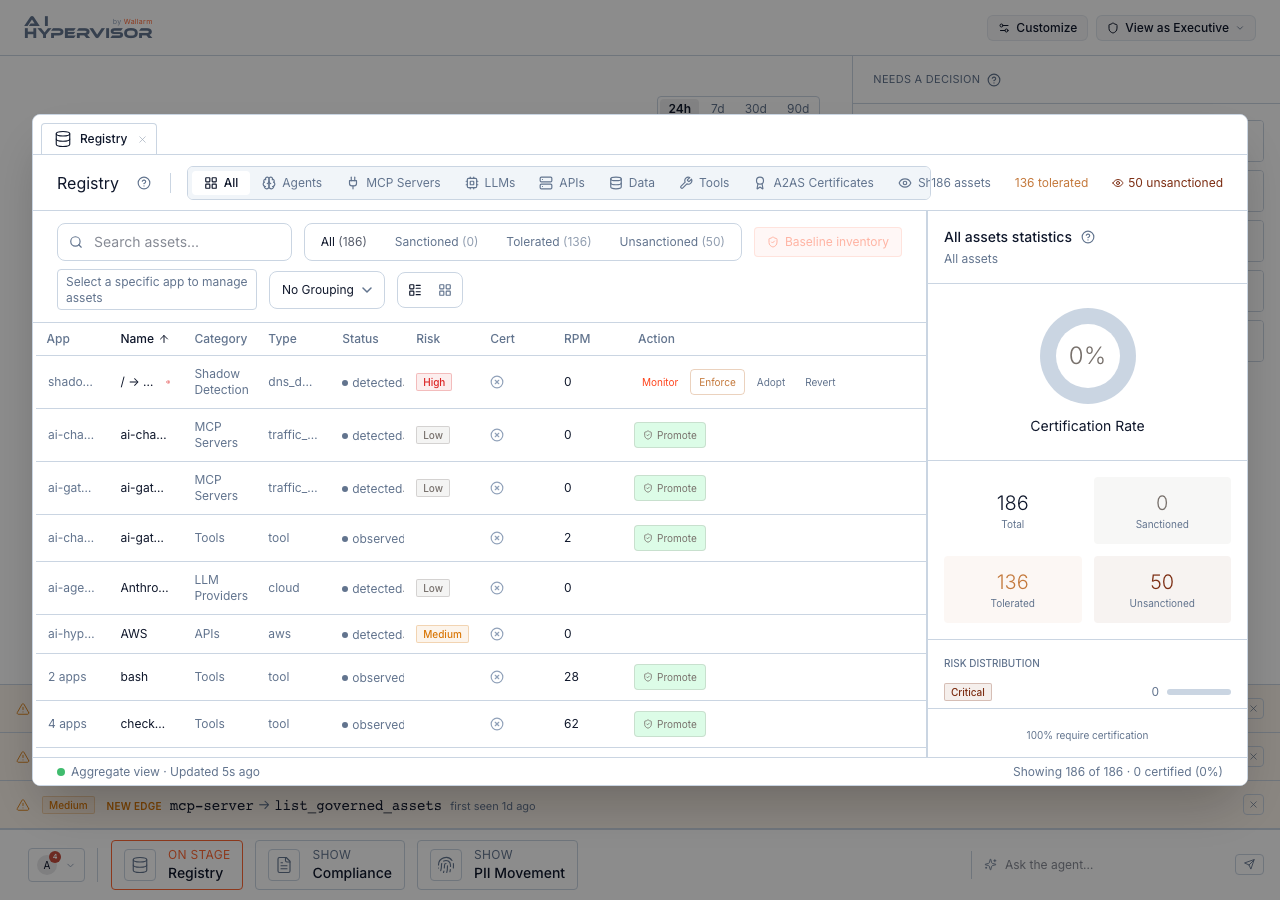Image resolution: width=1280 pixels, height=900 pixels.
Task: Show the PII Movement stage
Action: pos(497,865)
